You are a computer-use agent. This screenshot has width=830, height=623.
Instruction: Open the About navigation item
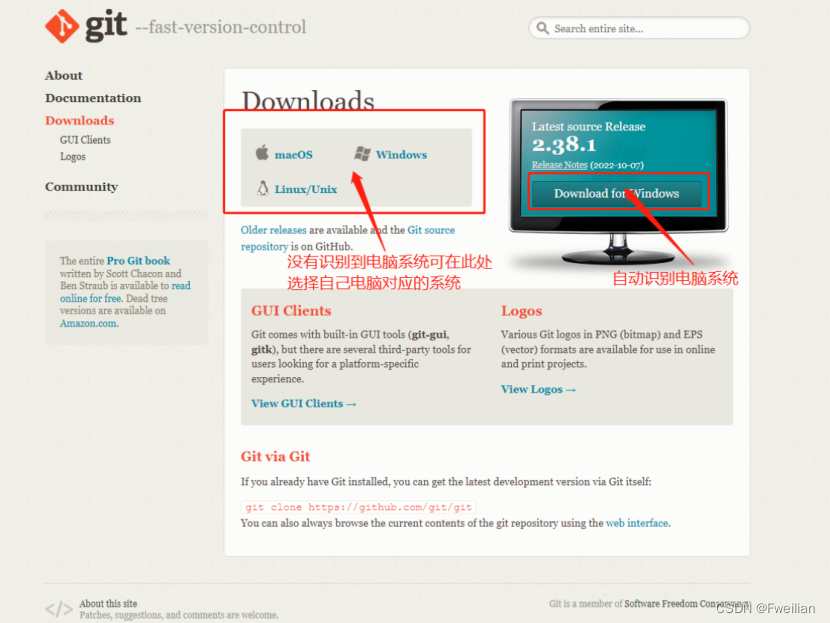(x=64, y=76)
